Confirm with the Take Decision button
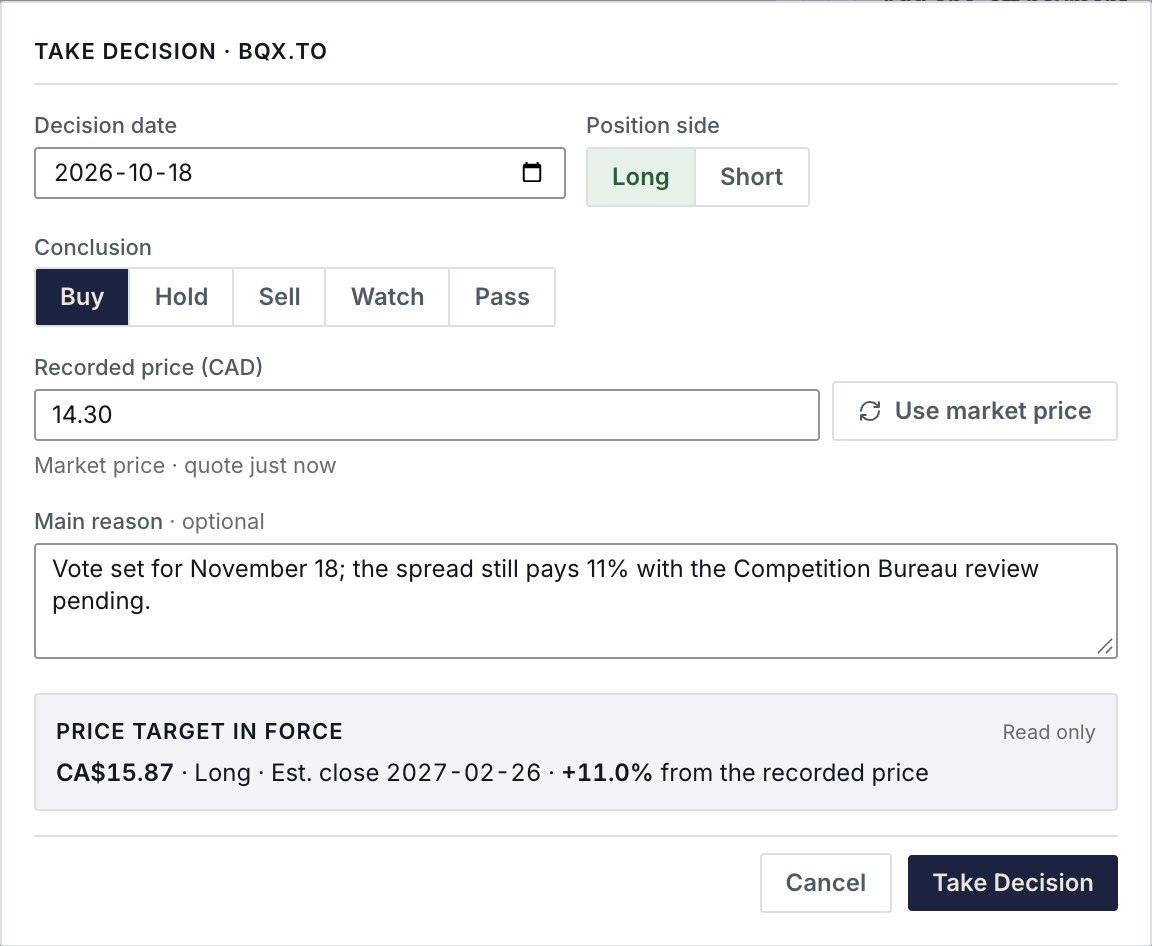The image size is (1152, 946). click(1013, 883)
